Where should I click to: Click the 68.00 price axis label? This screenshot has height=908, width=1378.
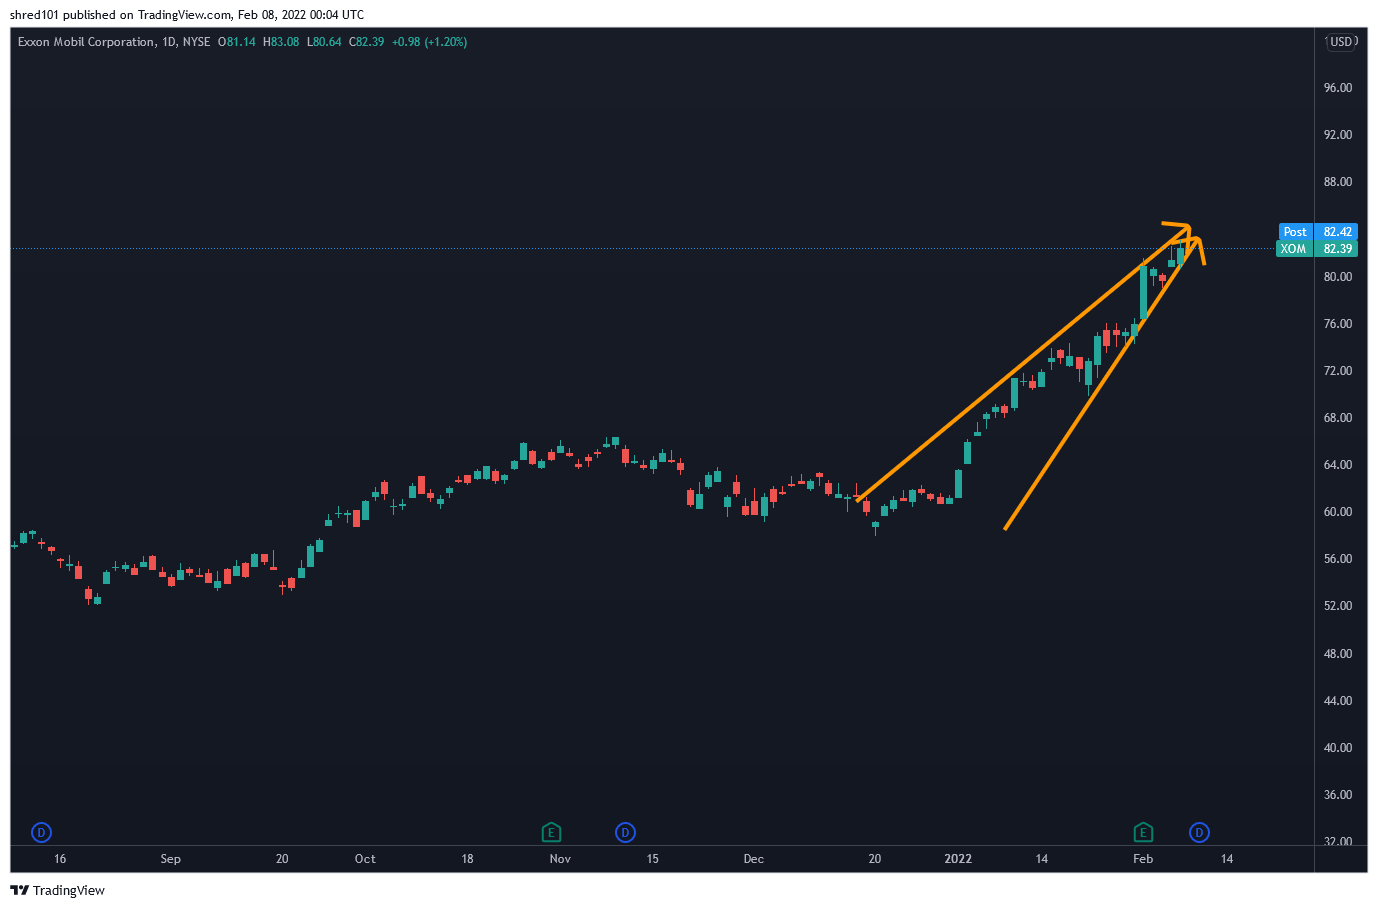(x=1338, y=418)
